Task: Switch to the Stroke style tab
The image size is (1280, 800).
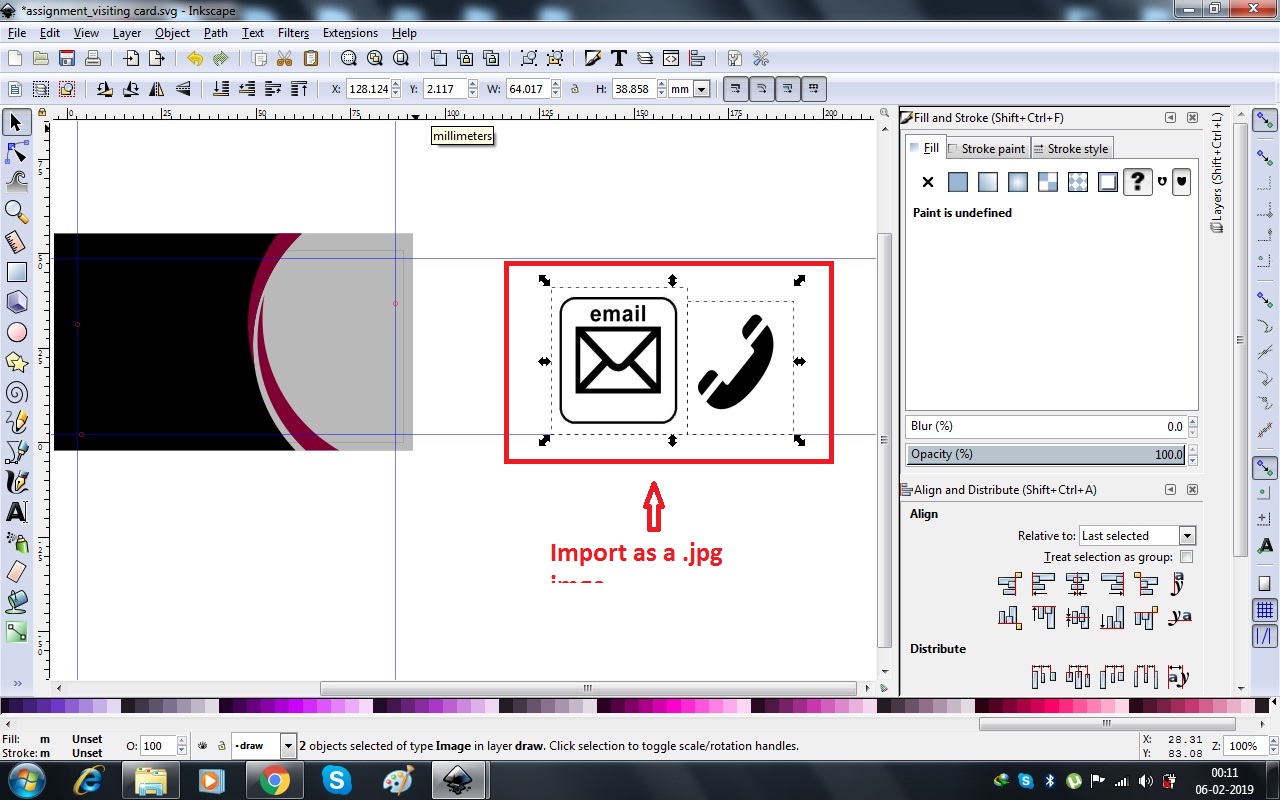Action: (x=1071, y=149)
